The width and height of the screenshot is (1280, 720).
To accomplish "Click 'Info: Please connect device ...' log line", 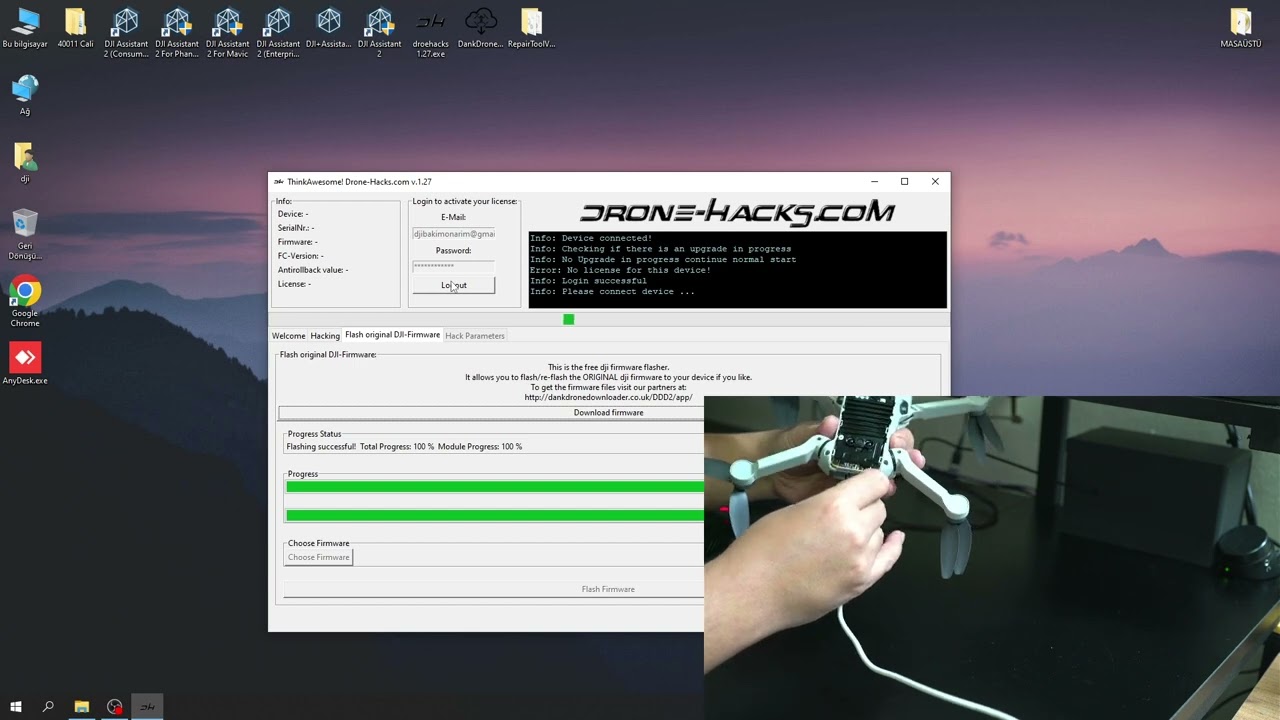I will [612, 292].
